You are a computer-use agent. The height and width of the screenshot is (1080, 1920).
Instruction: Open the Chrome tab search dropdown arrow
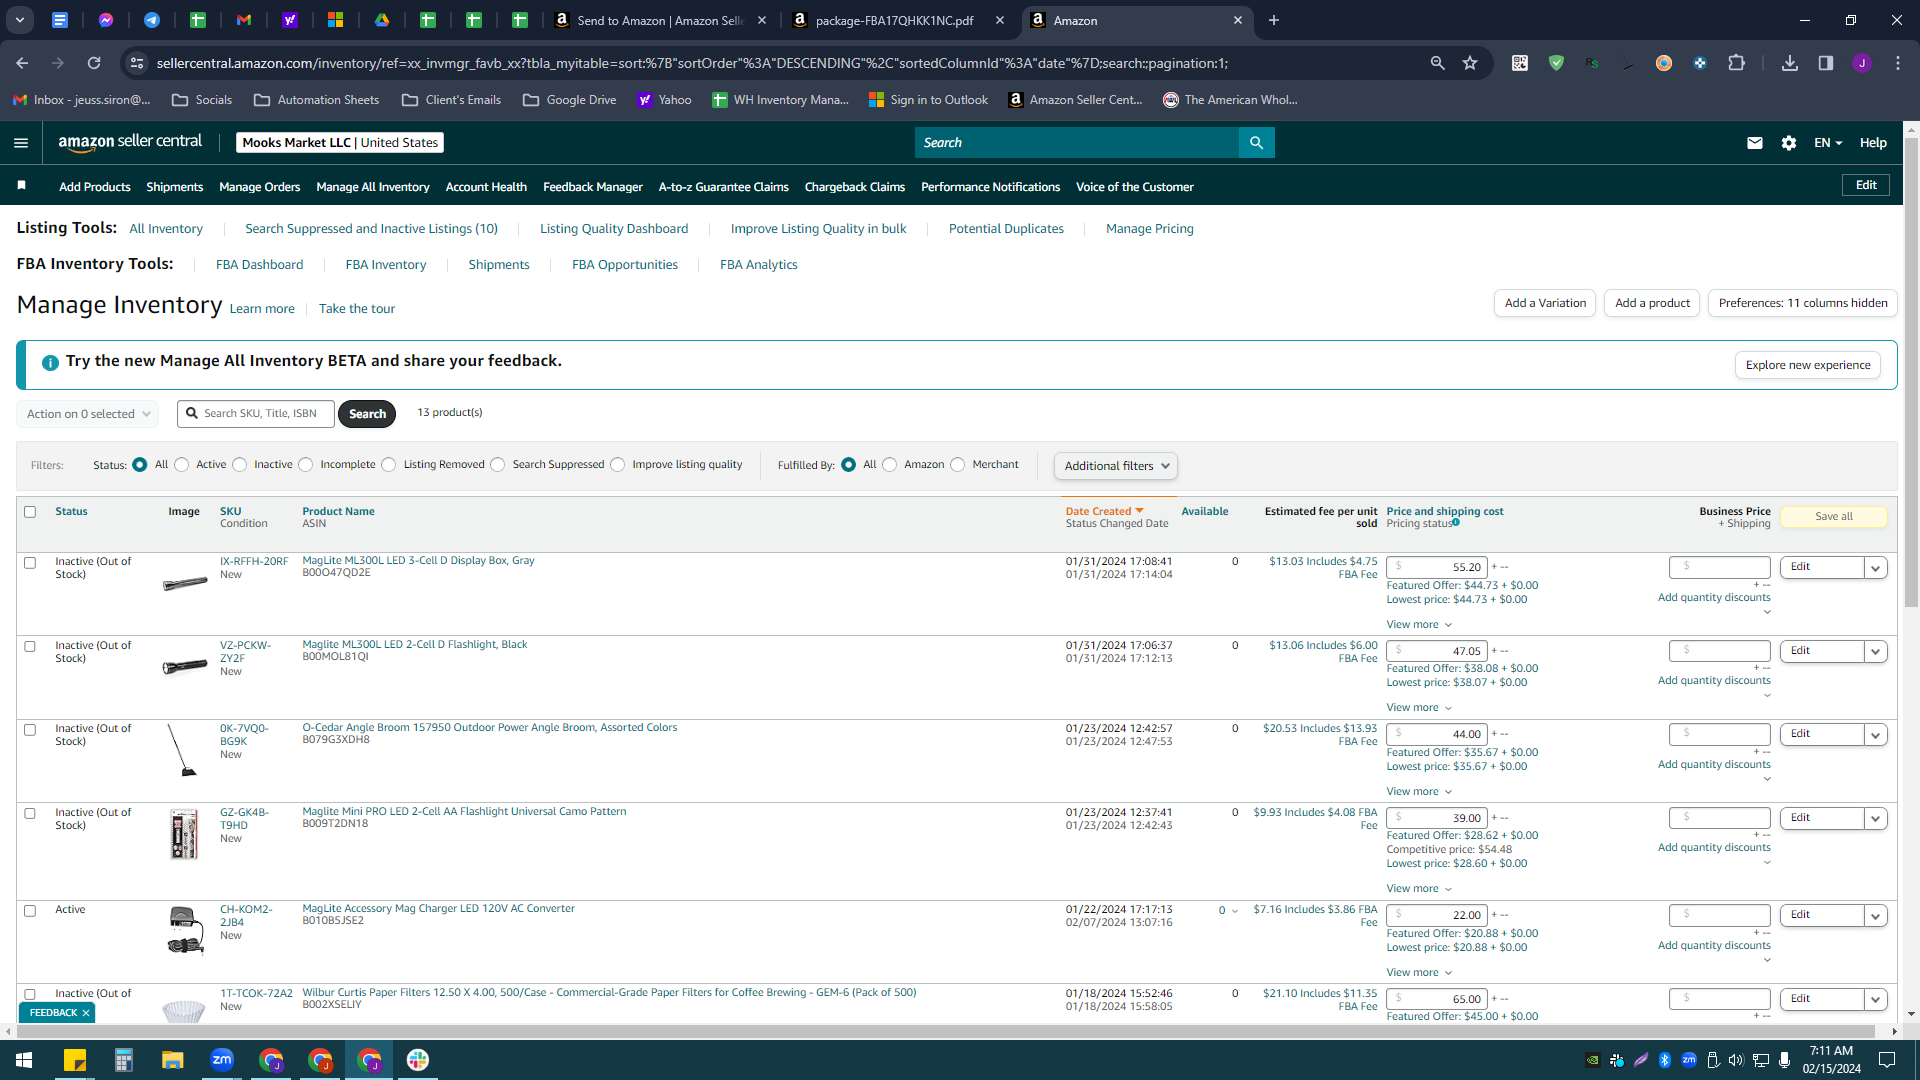pos(20,20)
